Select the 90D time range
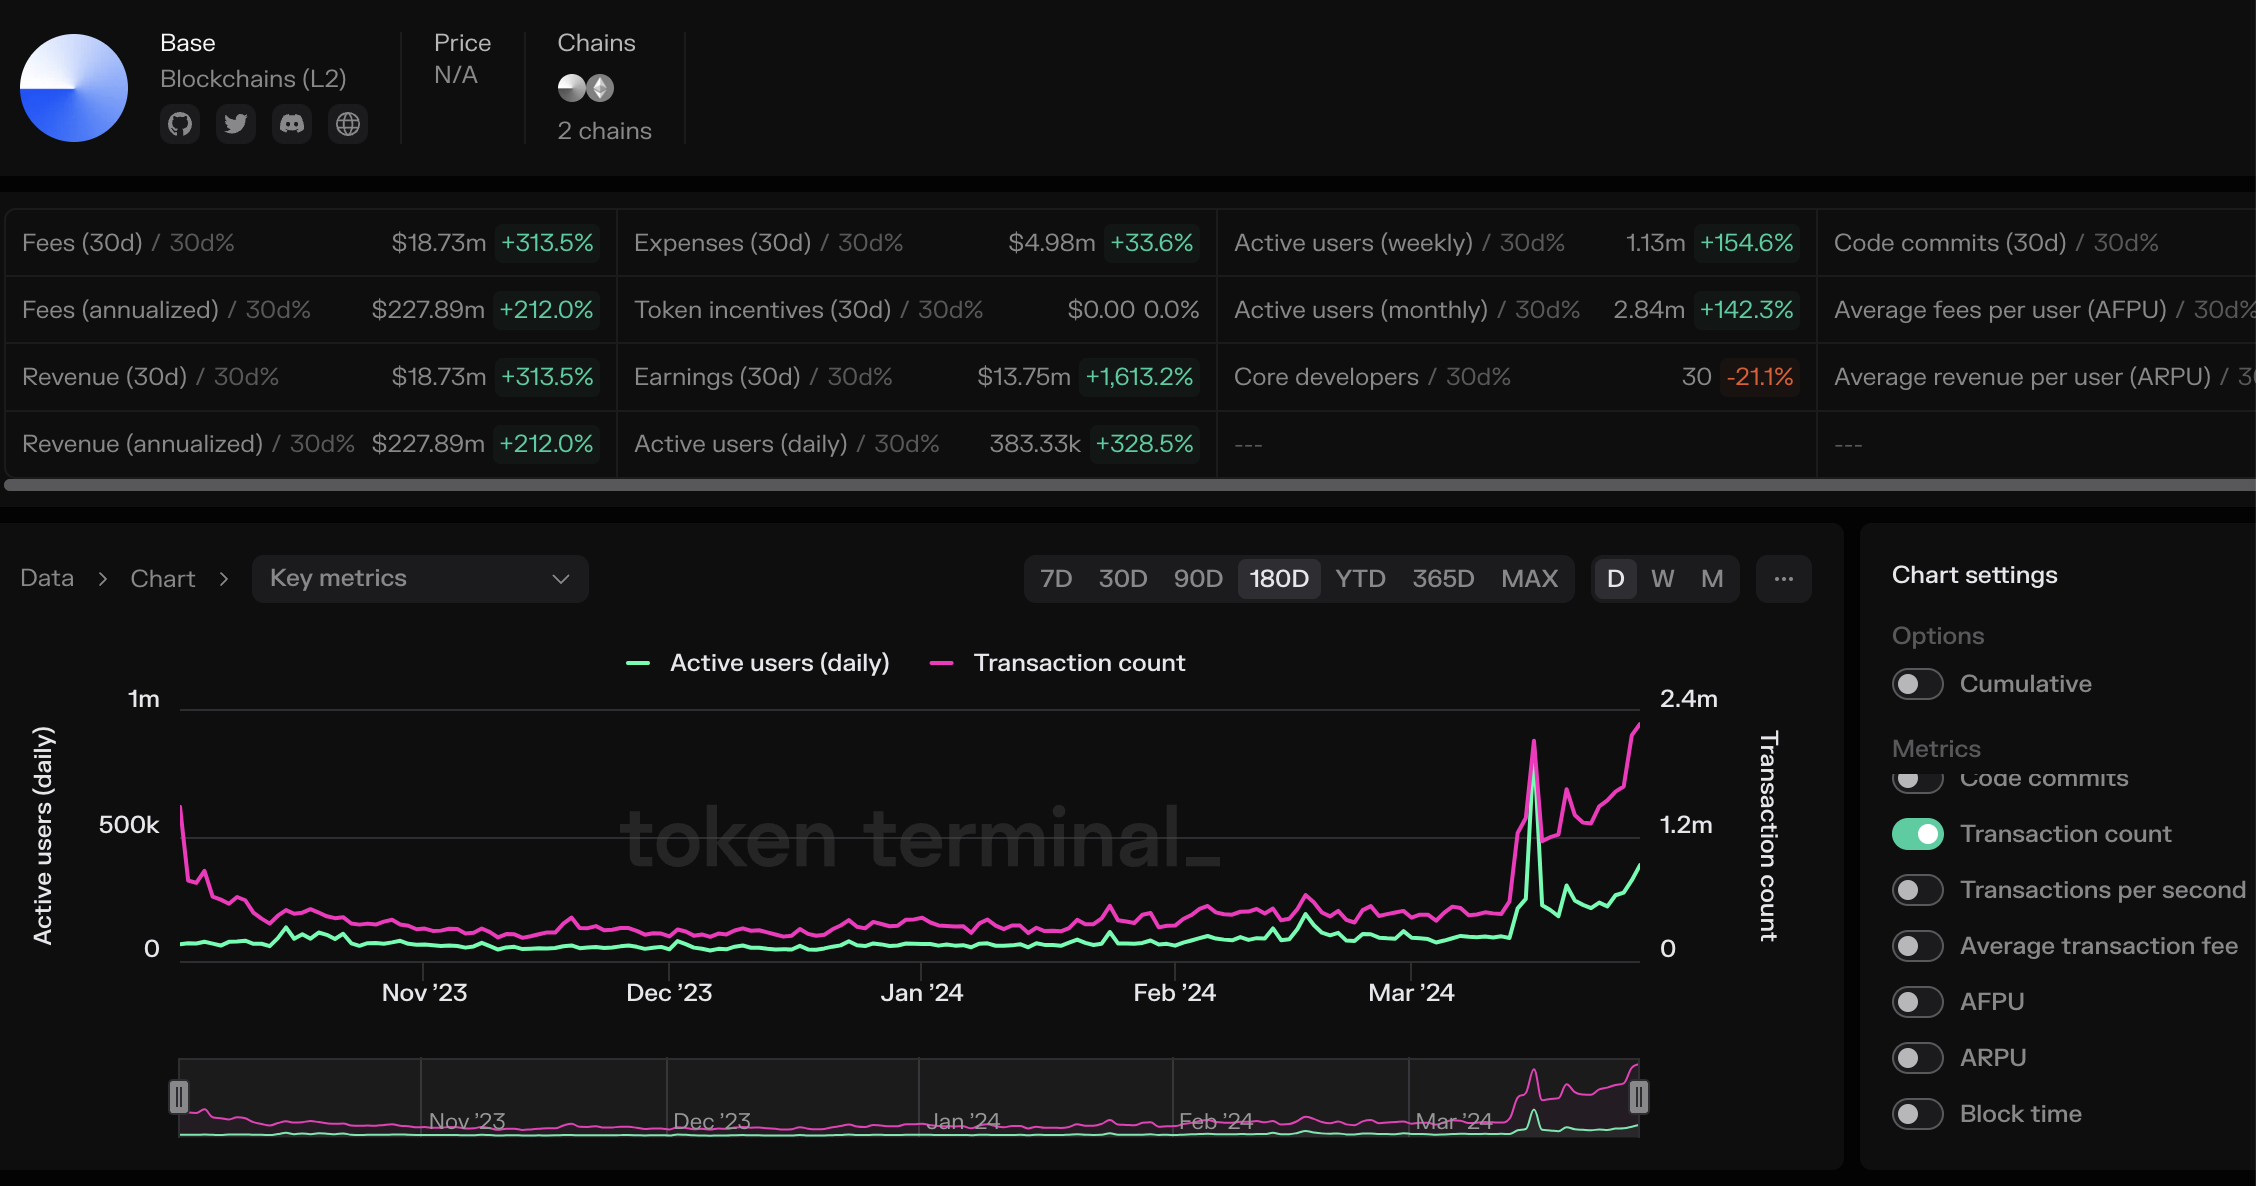This screenshot has height=1186, width=2256. [1198, 579]
